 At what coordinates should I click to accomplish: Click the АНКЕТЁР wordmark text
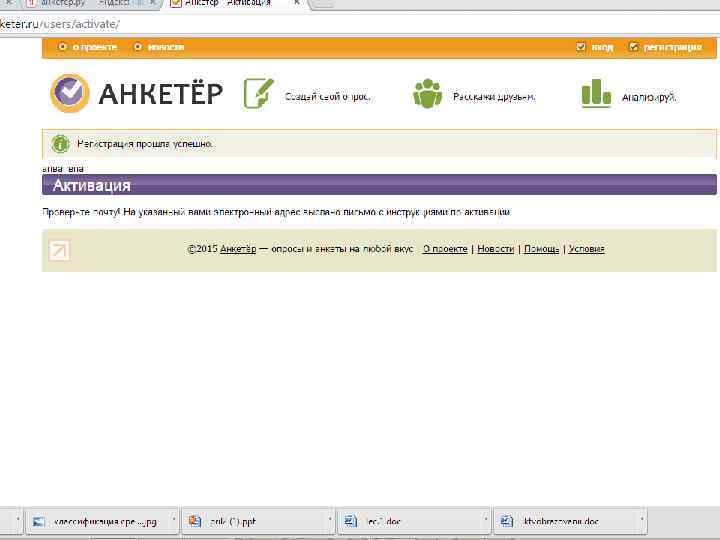pos(161,94)
